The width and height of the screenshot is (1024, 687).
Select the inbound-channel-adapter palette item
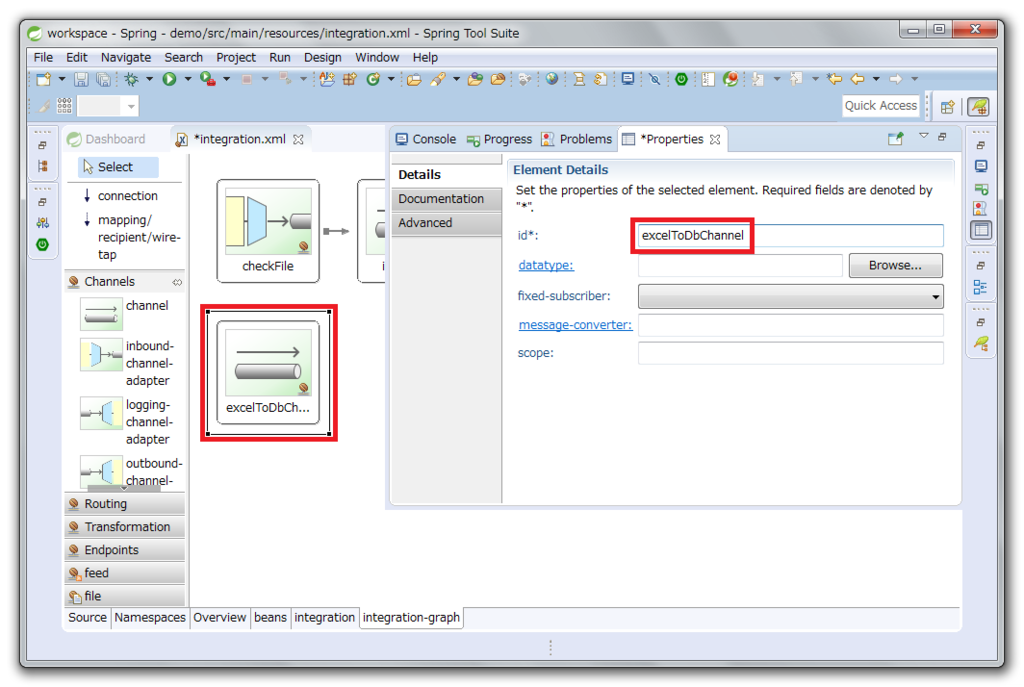point(127,363)
